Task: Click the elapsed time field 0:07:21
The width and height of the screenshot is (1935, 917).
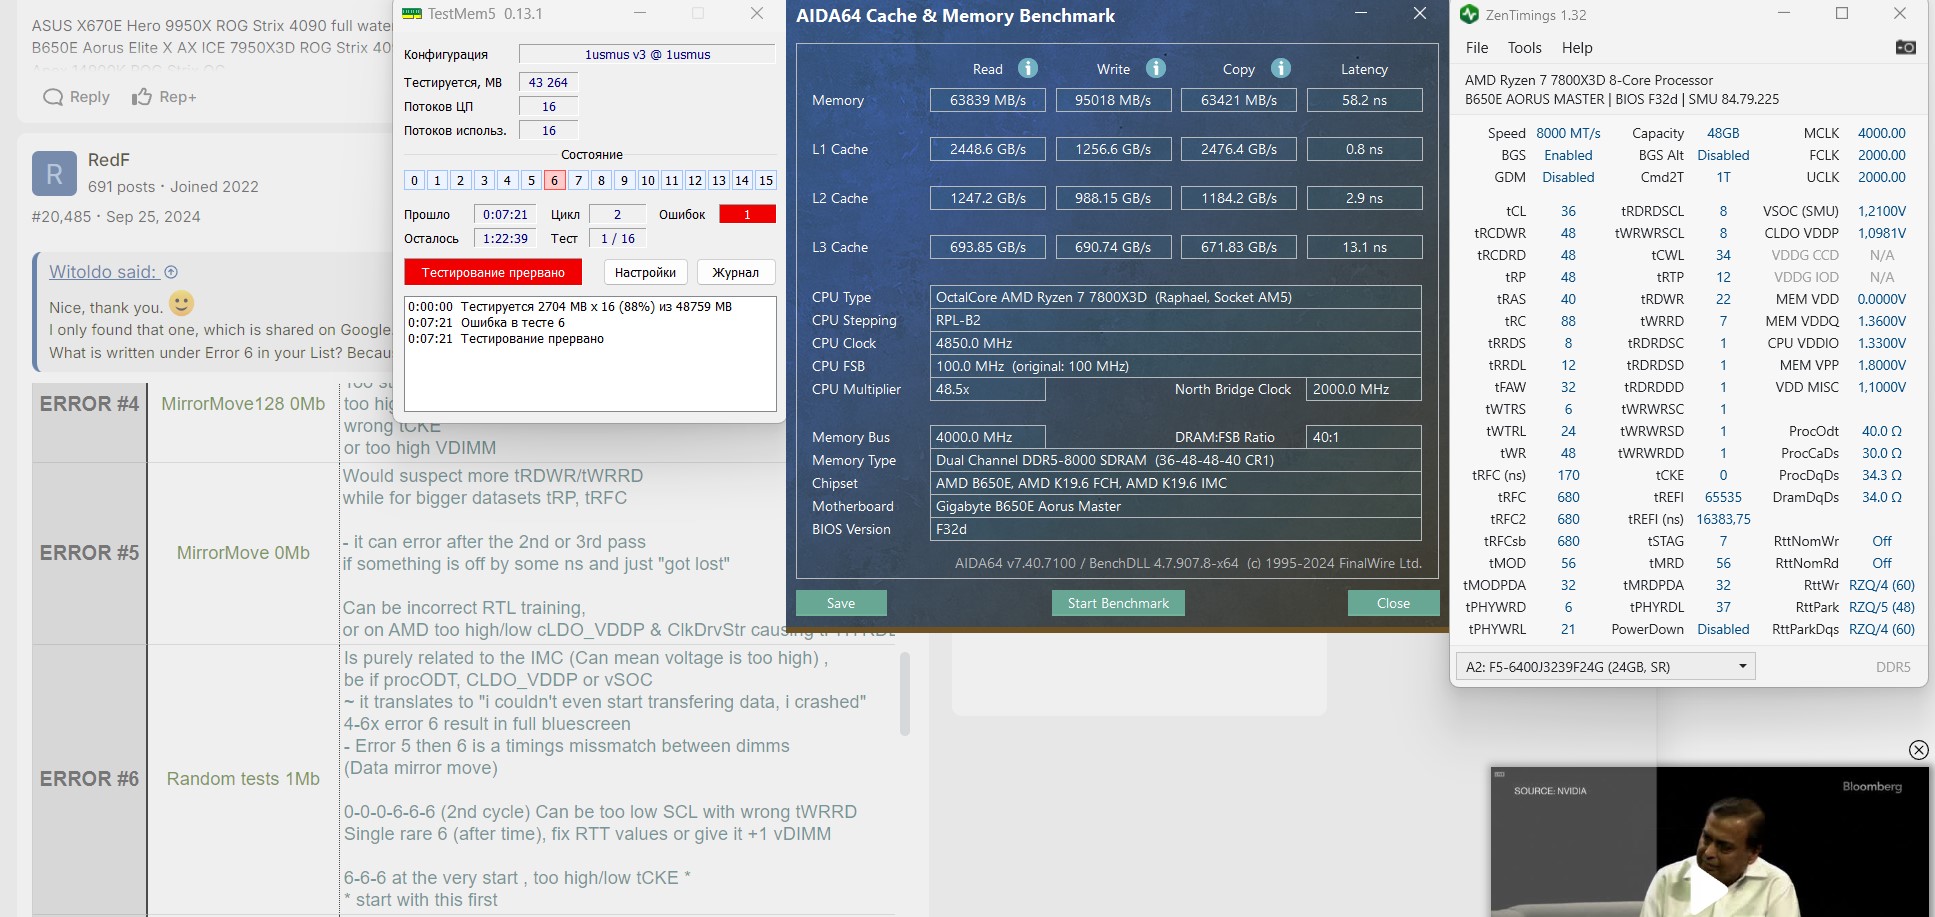Action: 505,214
